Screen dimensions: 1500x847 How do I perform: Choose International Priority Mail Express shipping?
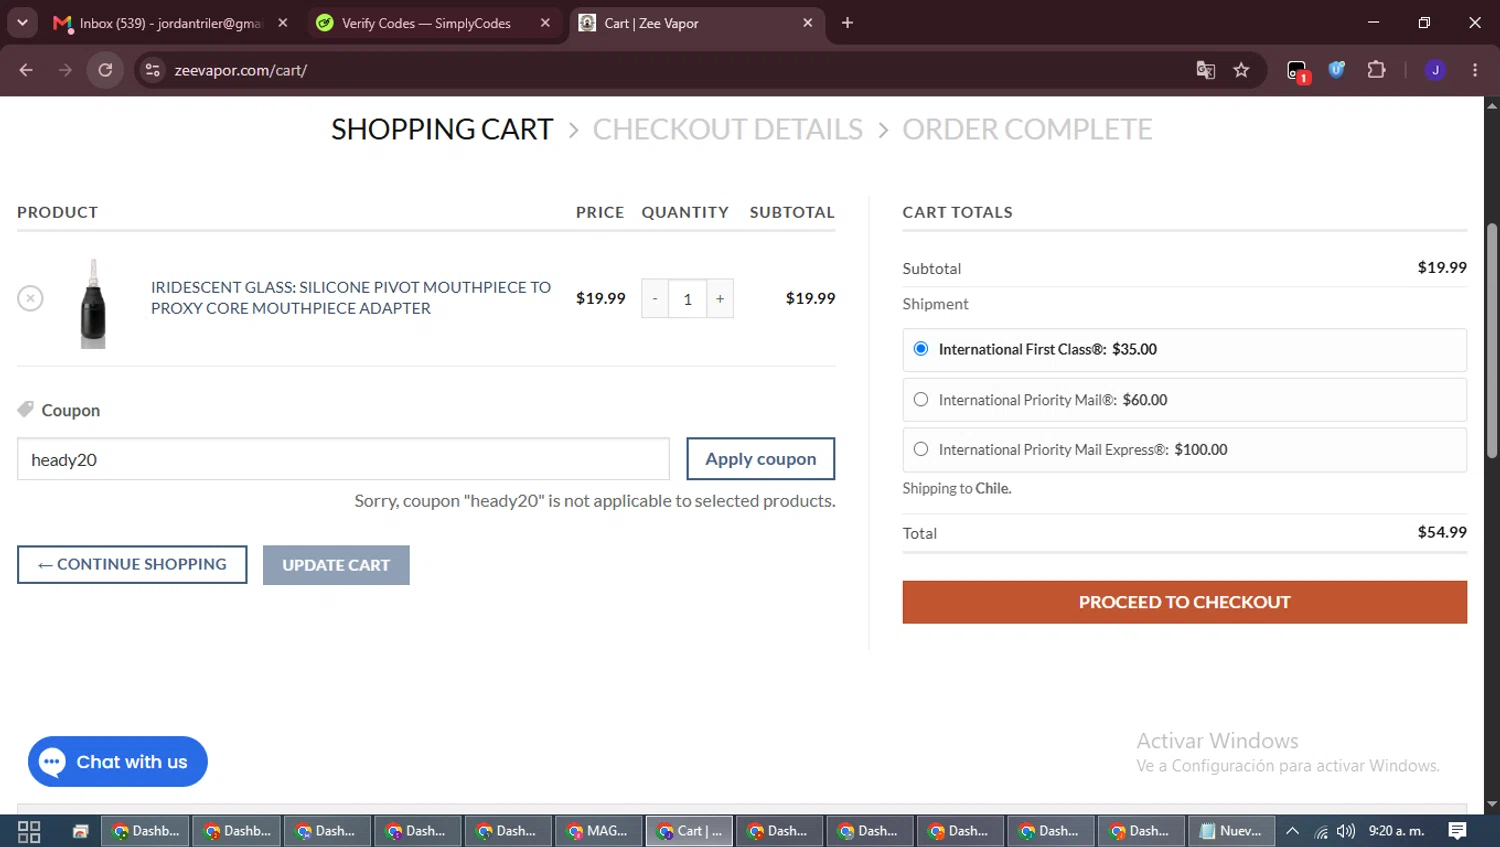click(x=920, y=449)
